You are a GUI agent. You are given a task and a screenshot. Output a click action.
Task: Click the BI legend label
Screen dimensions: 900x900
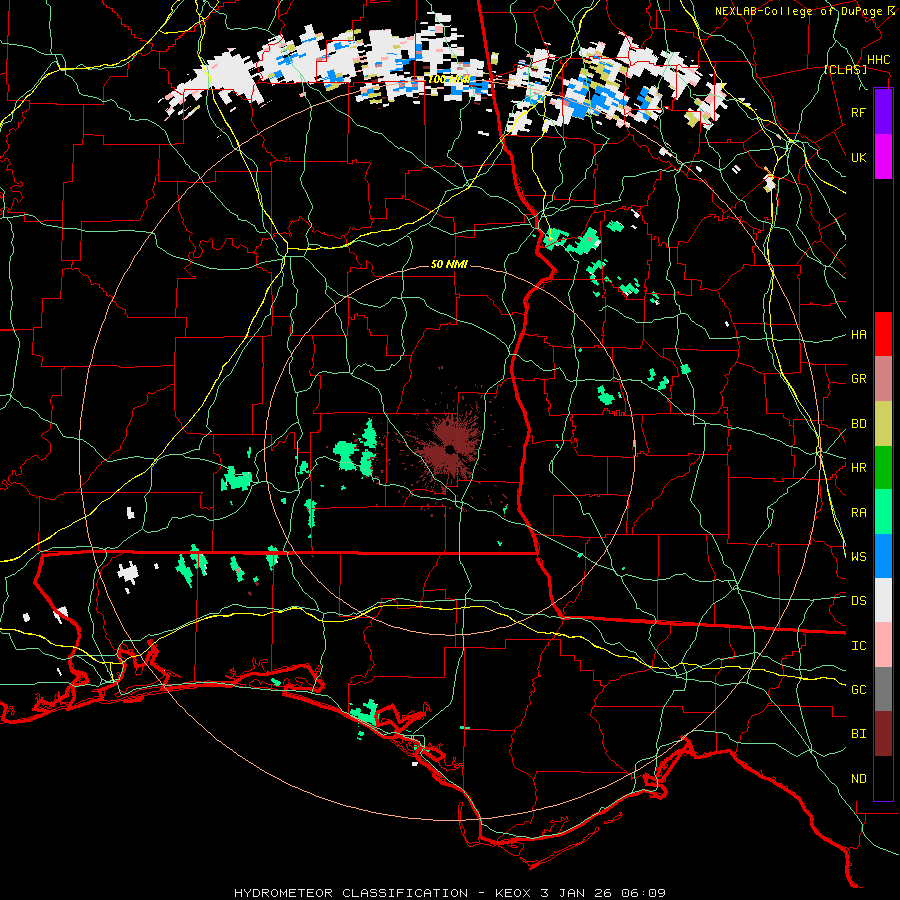tap(858, 734)
